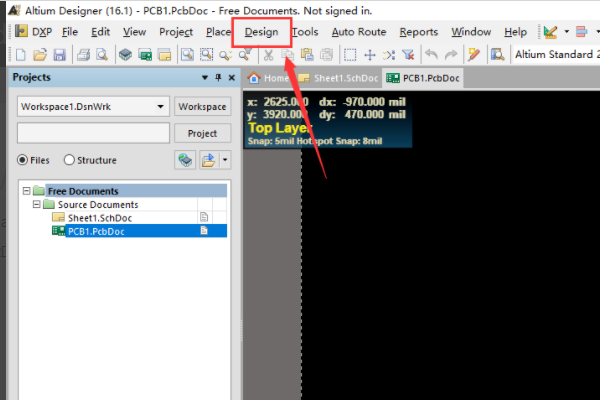Zoom to fit document icon
The image size is (600, 400).
pyautogui.click(x=187, y=55)
